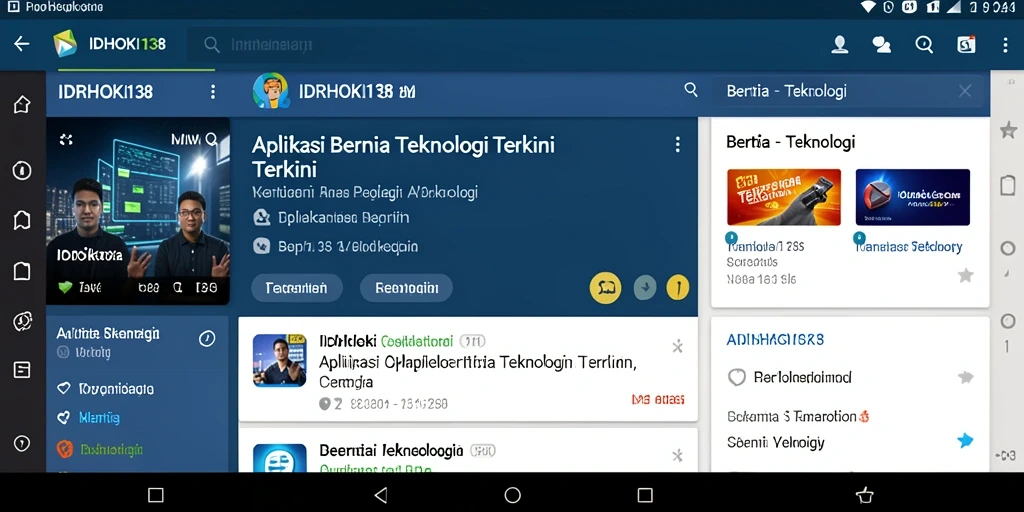The image size is (1024, 512).
Task: Open the link under orange thumbnail
Action: coord(765,247)
